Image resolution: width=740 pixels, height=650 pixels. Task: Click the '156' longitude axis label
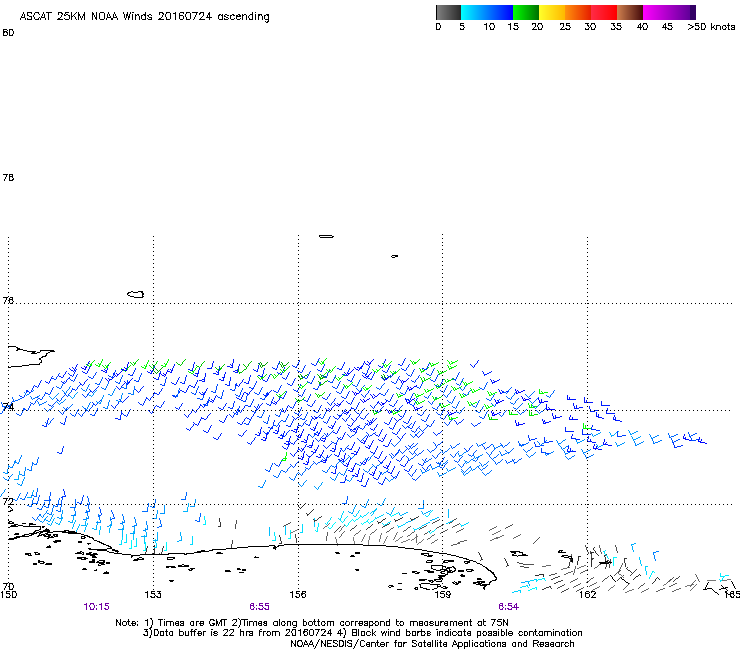(298, 595)
